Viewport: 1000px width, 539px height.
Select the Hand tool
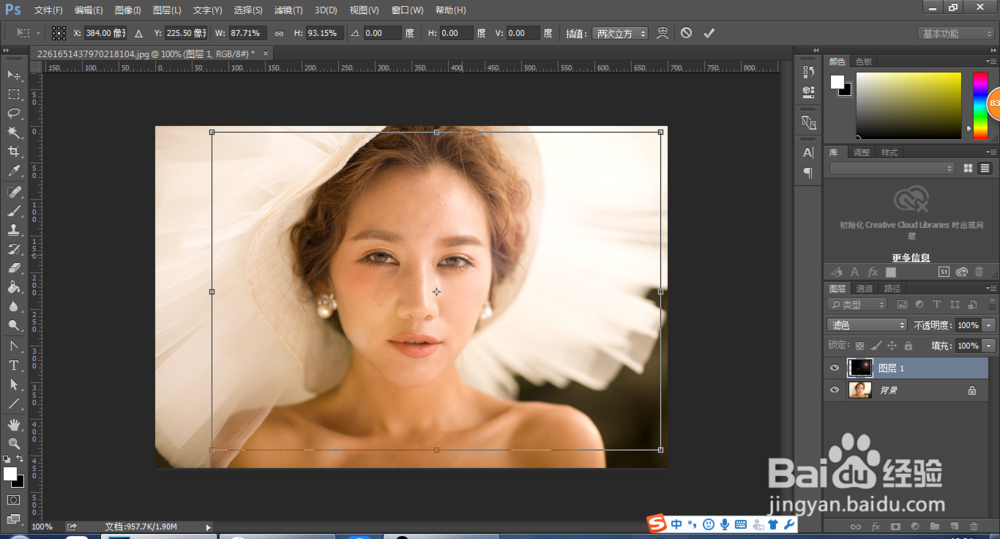coord(14,424)
